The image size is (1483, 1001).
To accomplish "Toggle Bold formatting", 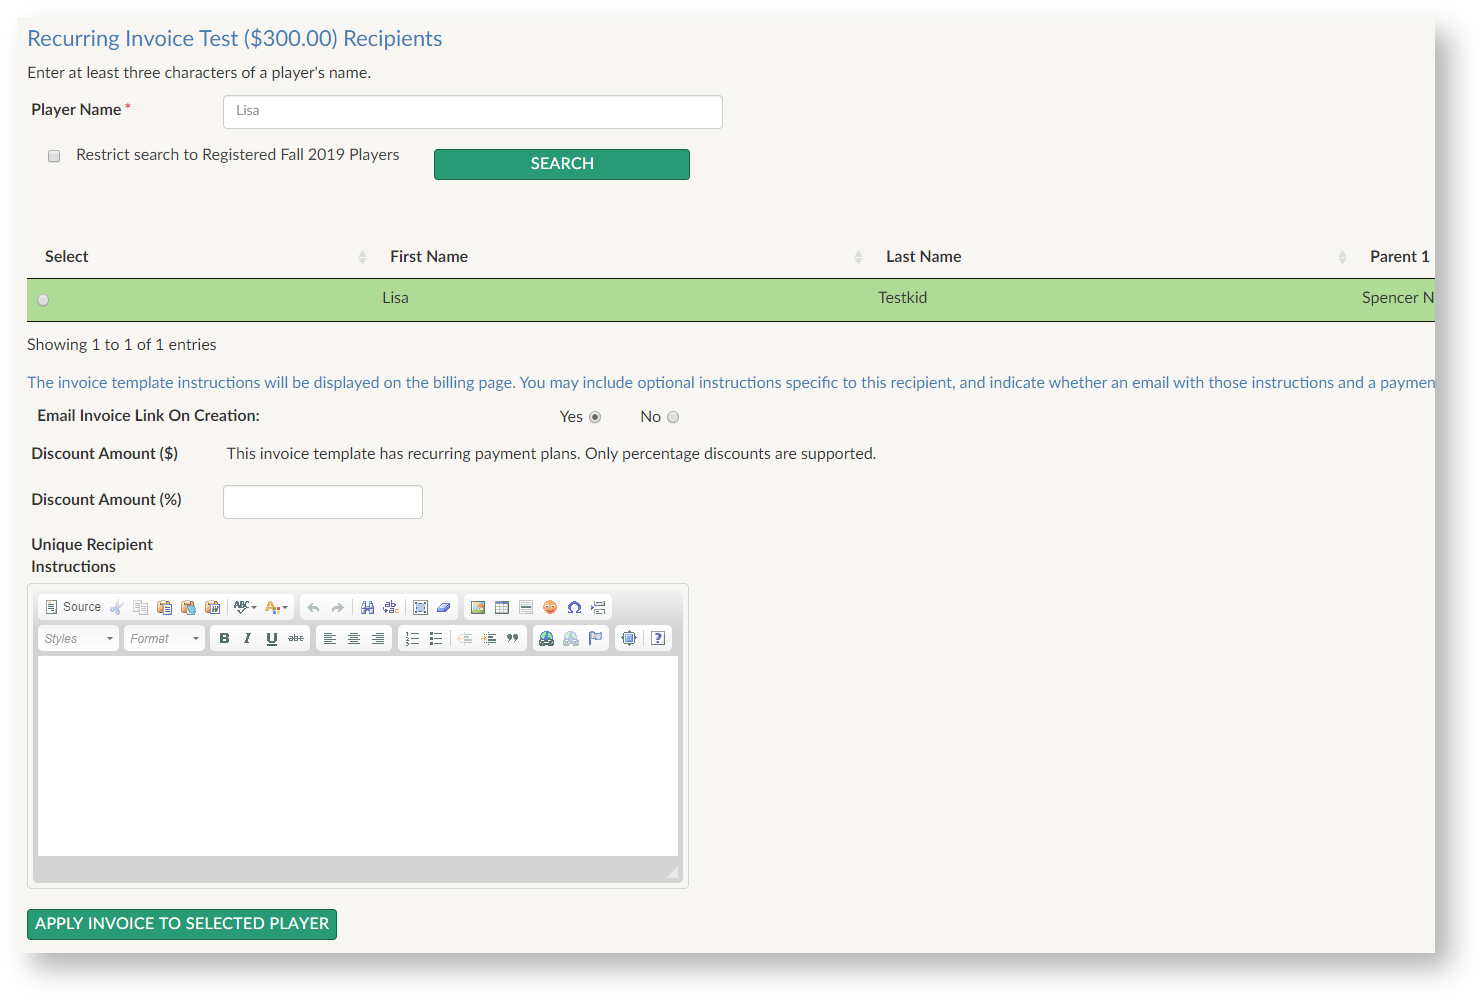I will [224, 638].
